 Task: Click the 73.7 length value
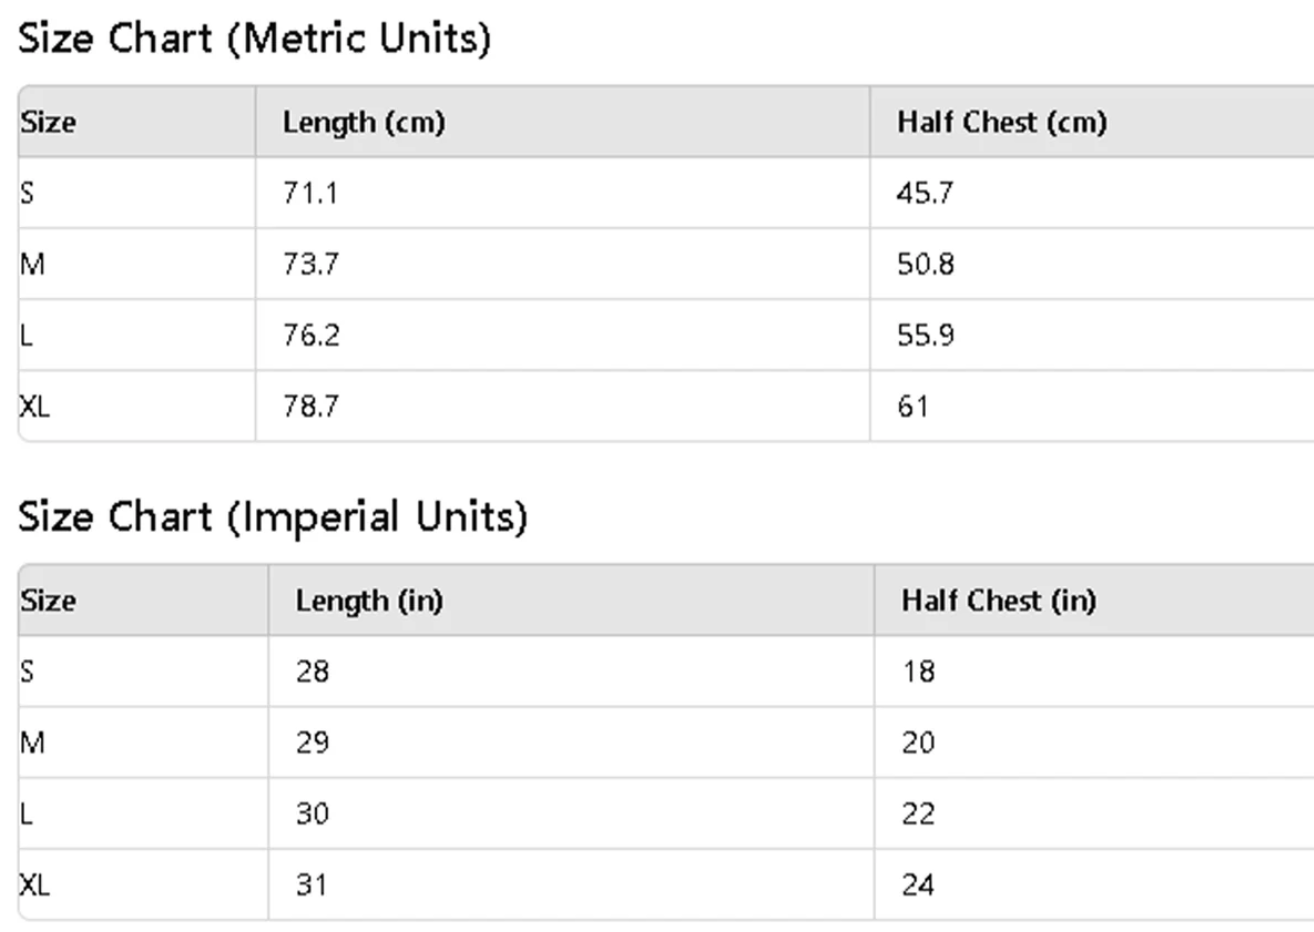310,264
